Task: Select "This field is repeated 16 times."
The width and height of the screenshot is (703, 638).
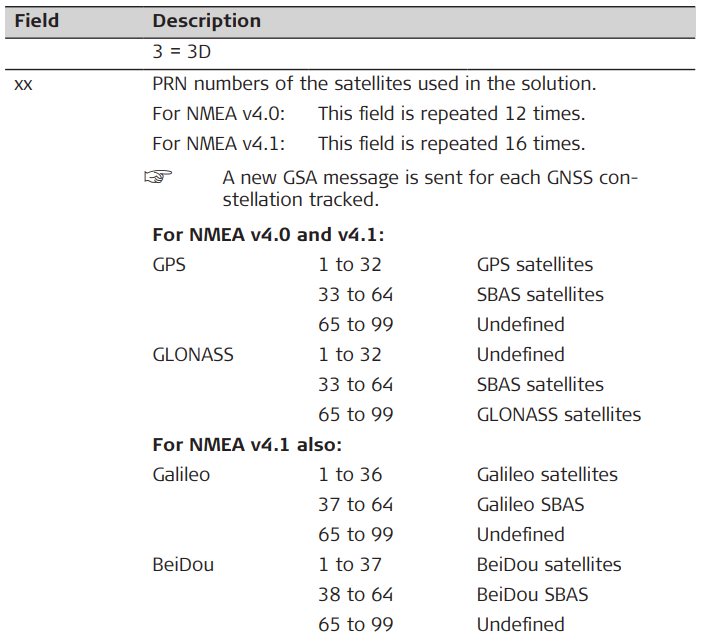Action: pos(451,144)
